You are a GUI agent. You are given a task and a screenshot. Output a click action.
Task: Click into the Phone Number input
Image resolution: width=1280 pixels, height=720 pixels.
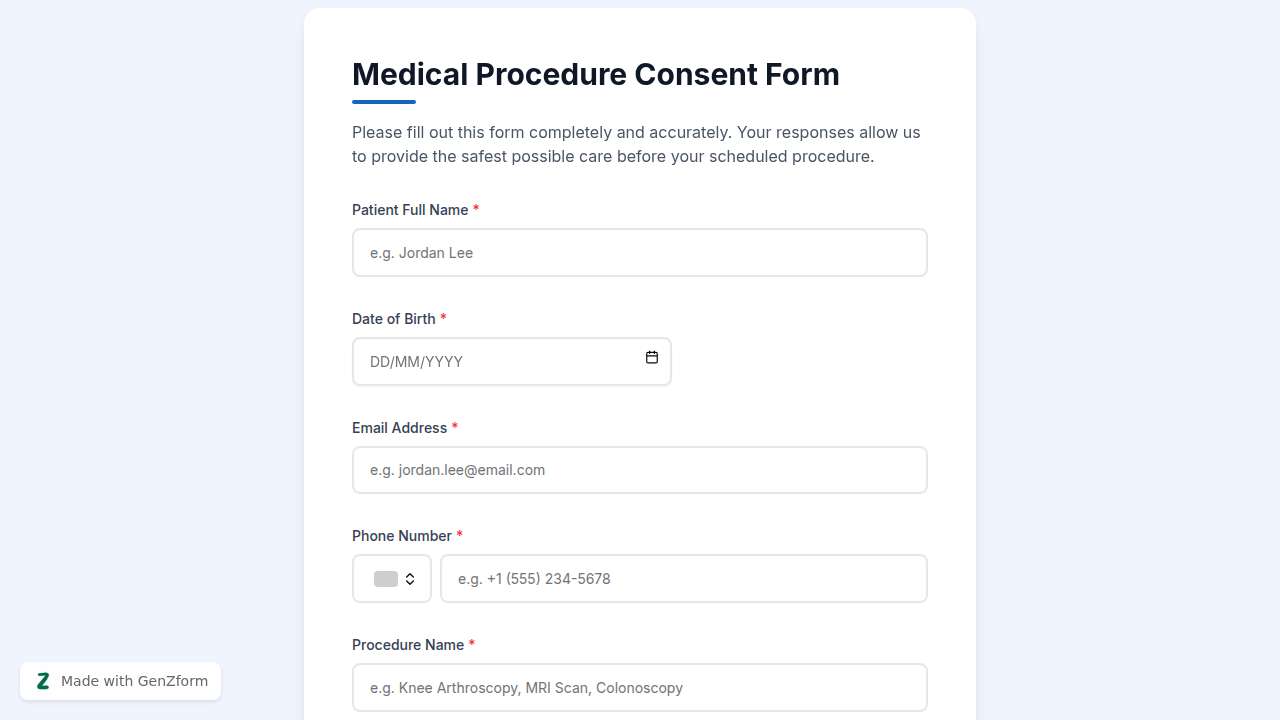[684, 579]
